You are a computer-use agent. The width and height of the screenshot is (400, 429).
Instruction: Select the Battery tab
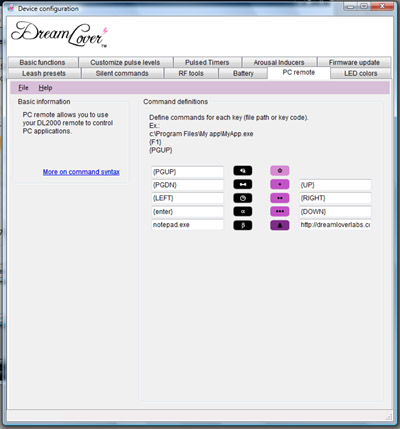tap(243, 73)
